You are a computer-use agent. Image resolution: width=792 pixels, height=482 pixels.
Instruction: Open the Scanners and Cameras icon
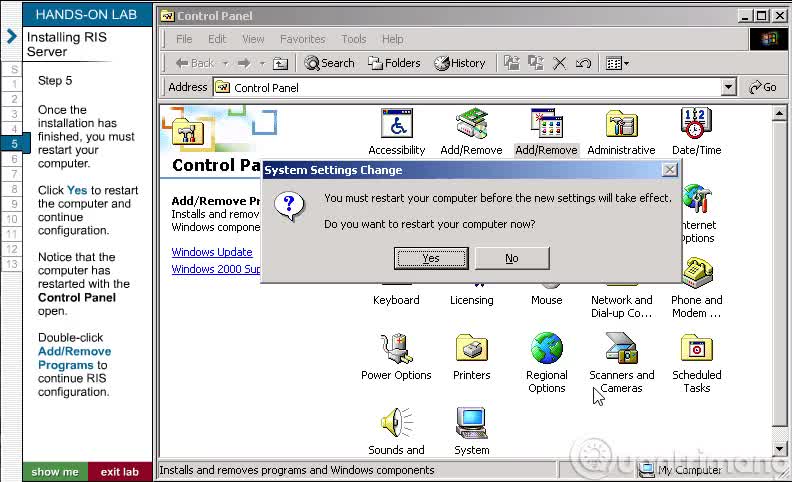click(x=621, y=348)
